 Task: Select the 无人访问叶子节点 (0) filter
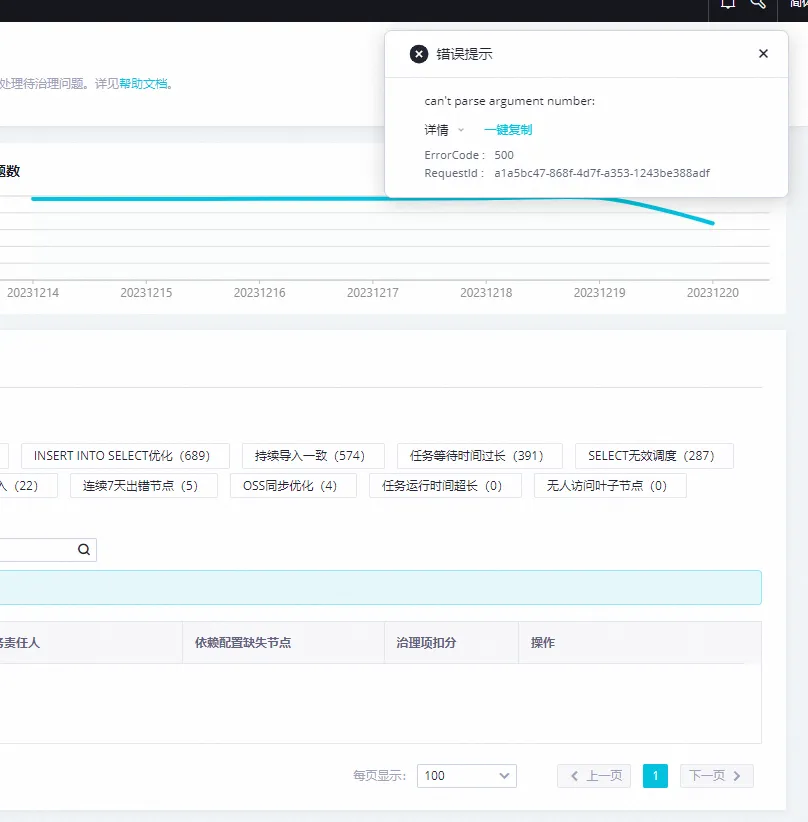(x=610, y=485)
